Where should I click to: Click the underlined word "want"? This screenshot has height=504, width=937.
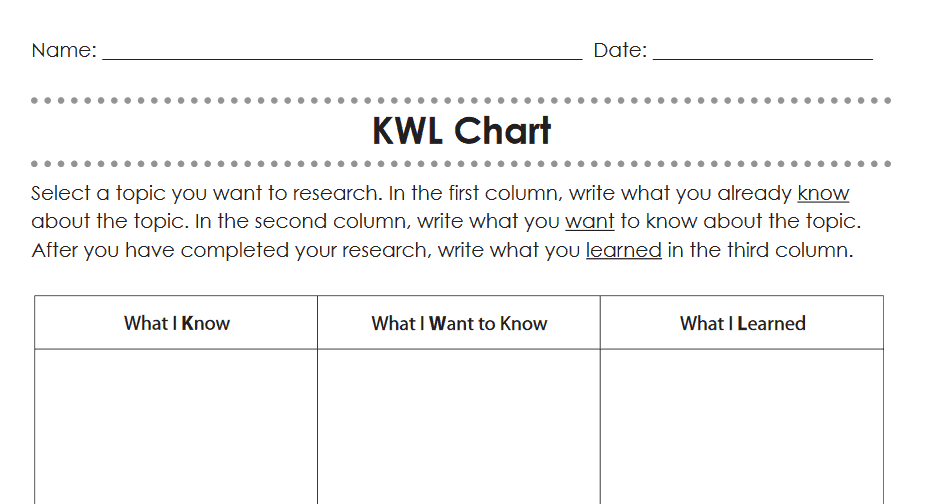point(590,222)
